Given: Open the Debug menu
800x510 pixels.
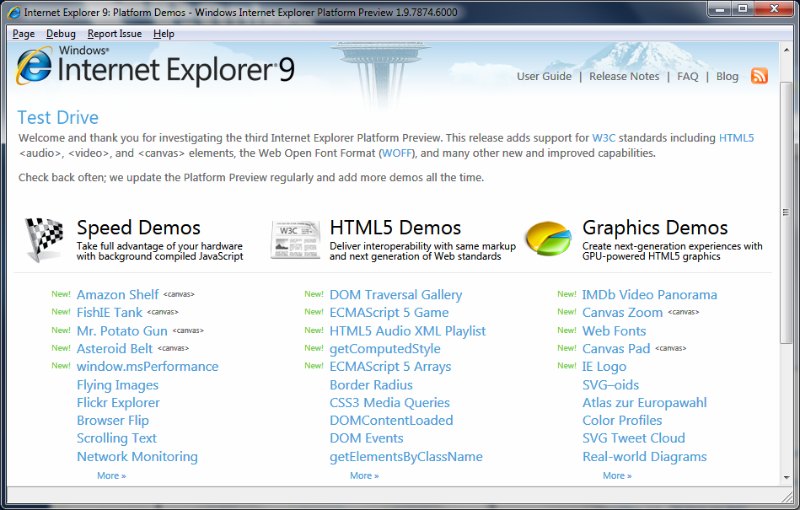Looking at the screenshot, I should point(61,34).
